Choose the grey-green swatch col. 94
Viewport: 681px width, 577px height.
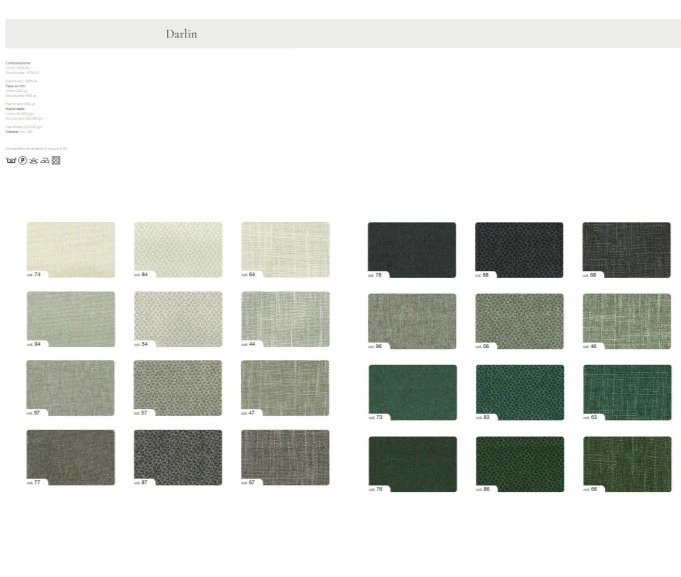click(70, 317)
